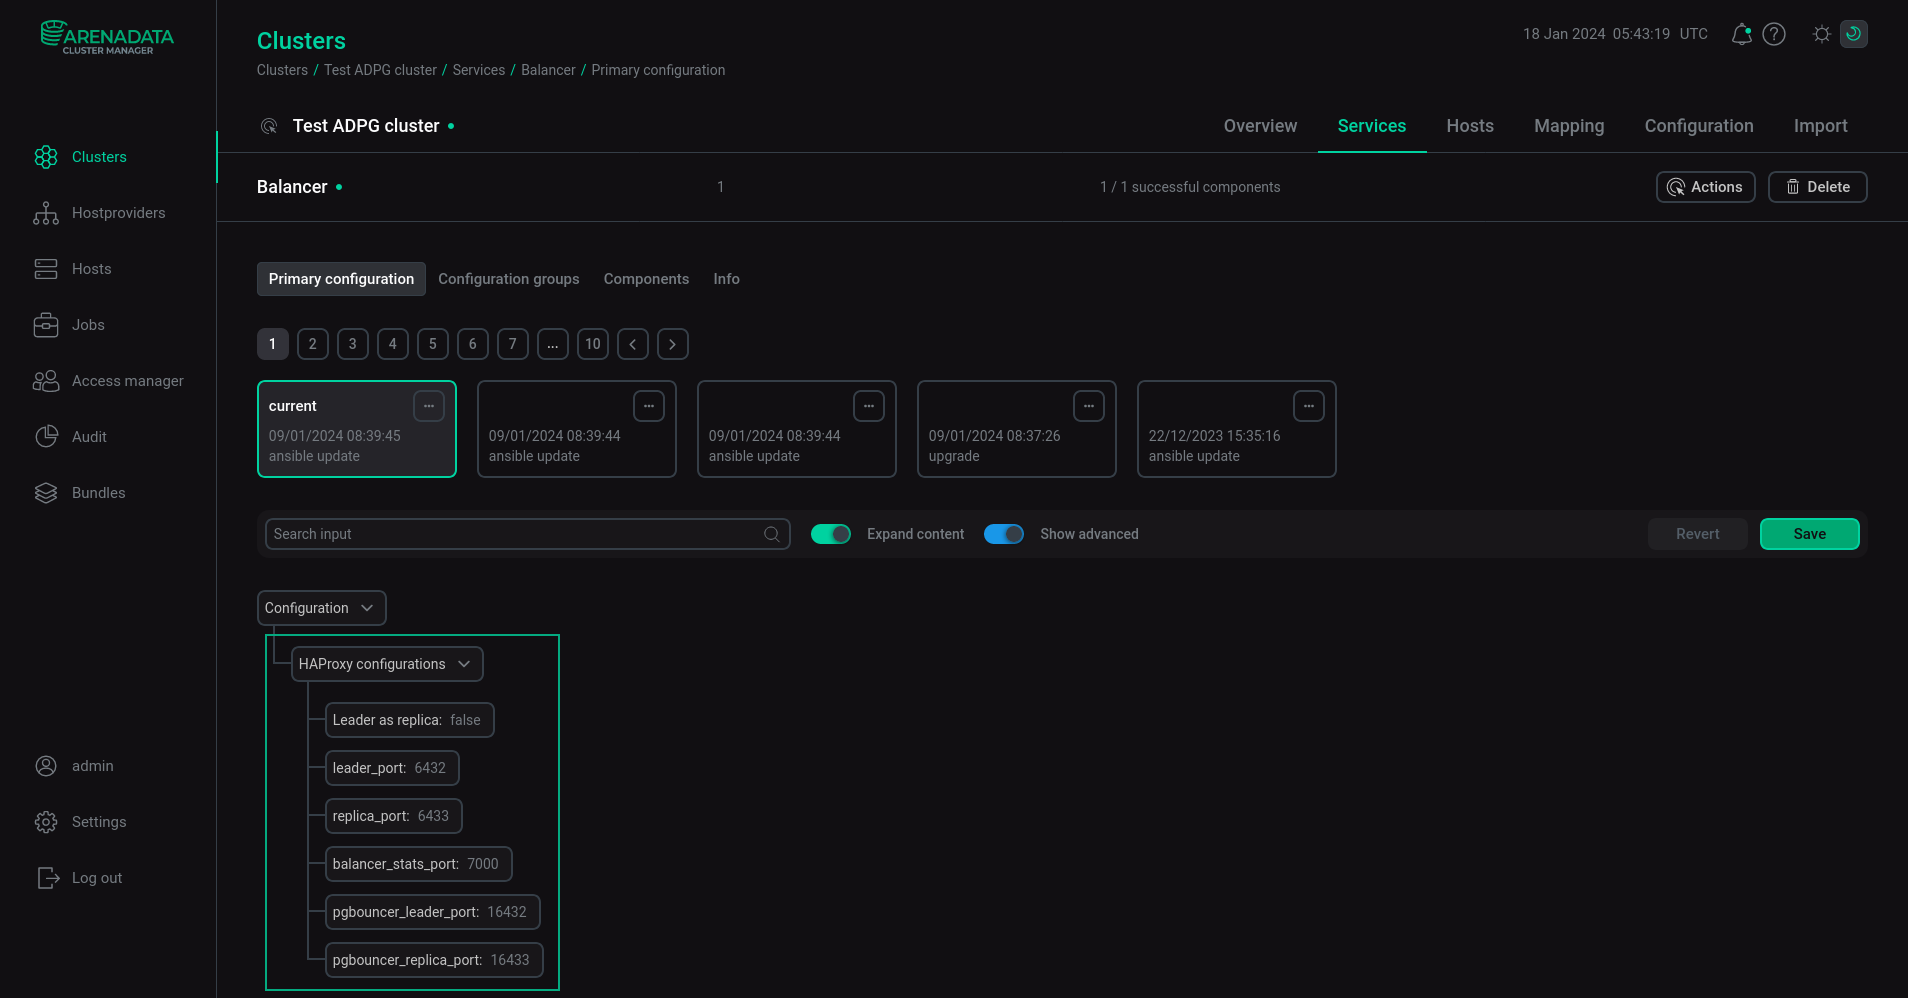Open the Mapping tab
Image resolution: width=1908 pixels, height=998 pixels.
[x=1569, y=126]
